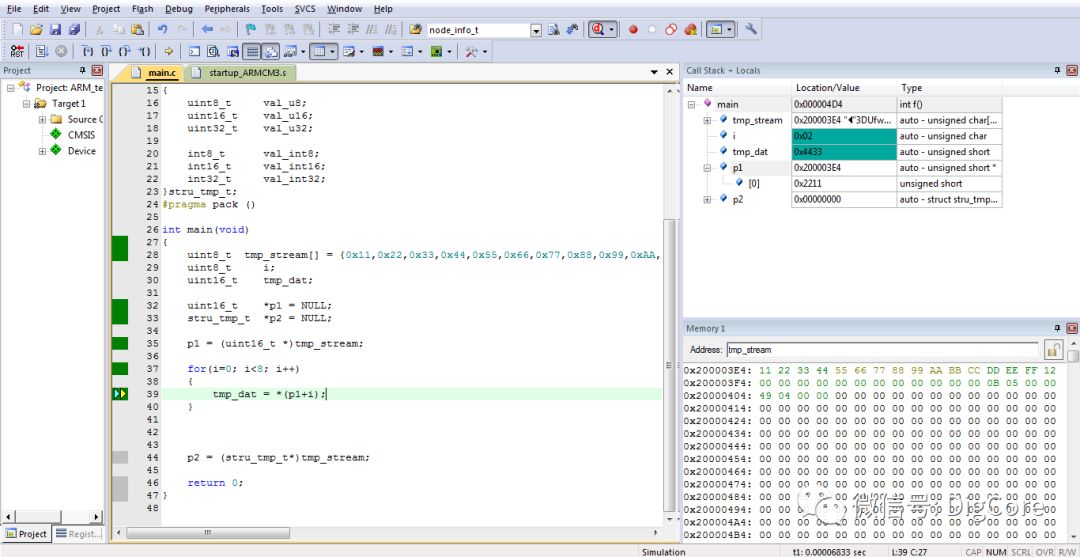Viewport: 1080px width, 557px height.
Task: Switch to the startup_ARMCM3.s tab
Action: (x=242, y=72)
